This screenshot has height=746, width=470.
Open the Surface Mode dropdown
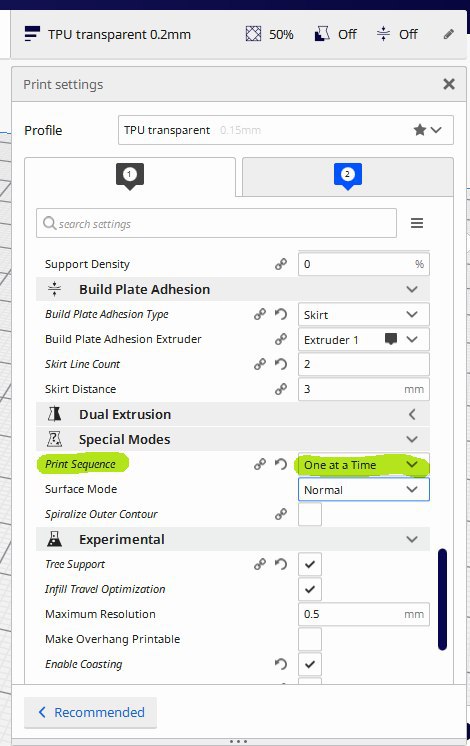(363, 490)
